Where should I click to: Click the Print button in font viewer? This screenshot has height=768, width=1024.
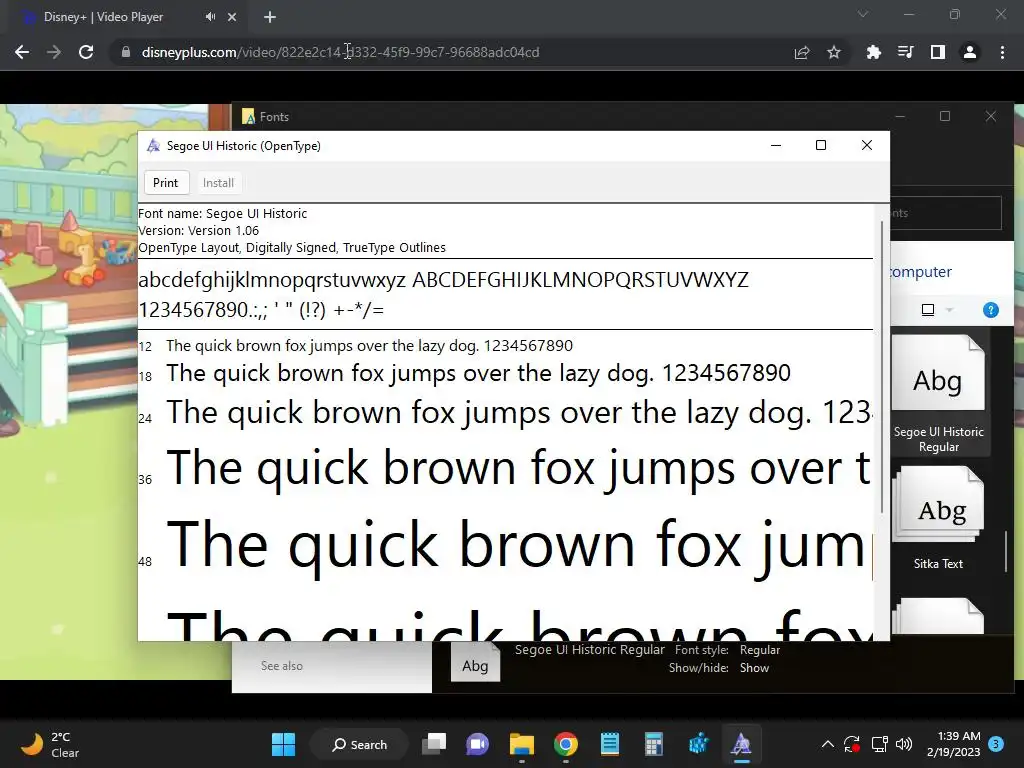(166, 183)
